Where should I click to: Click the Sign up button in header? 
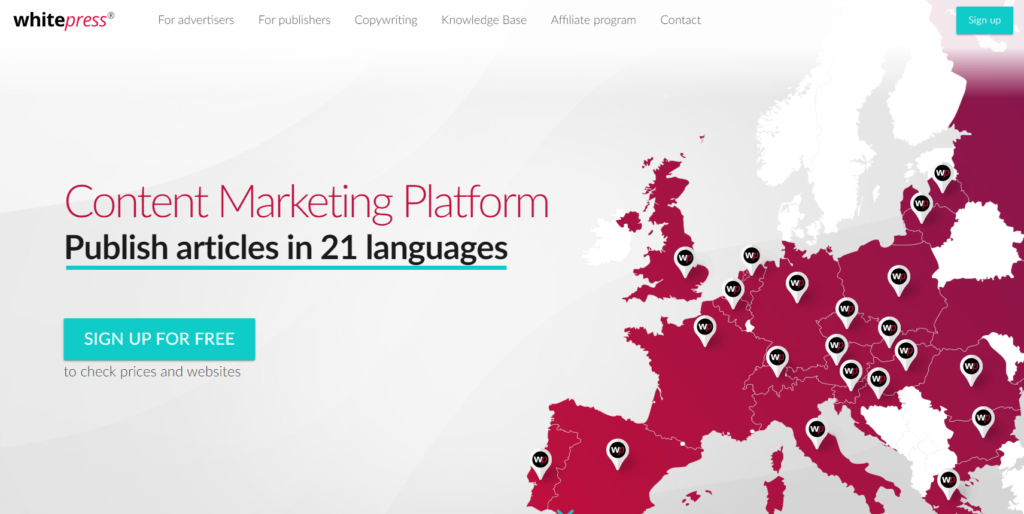coord(984,20)
